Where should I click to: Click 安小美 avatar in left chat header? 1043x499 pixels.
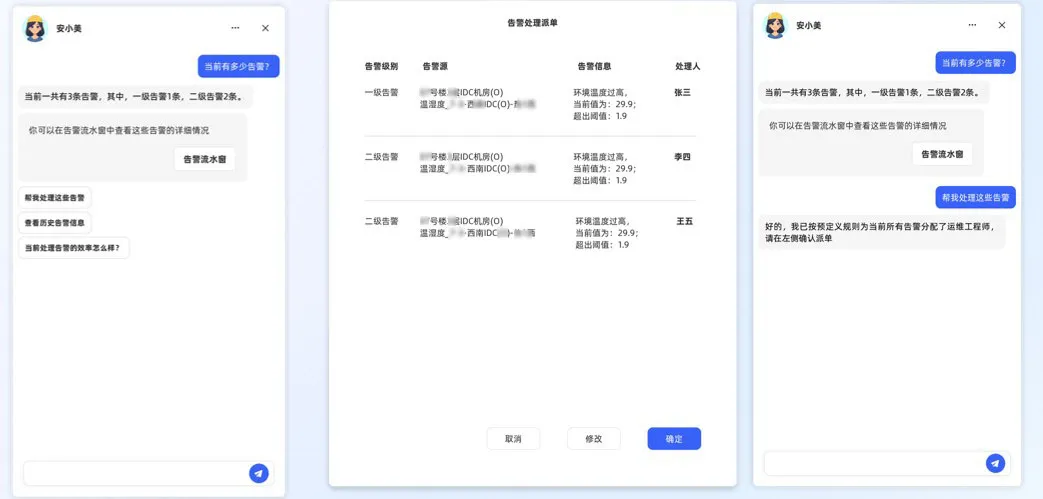point(36,28)
